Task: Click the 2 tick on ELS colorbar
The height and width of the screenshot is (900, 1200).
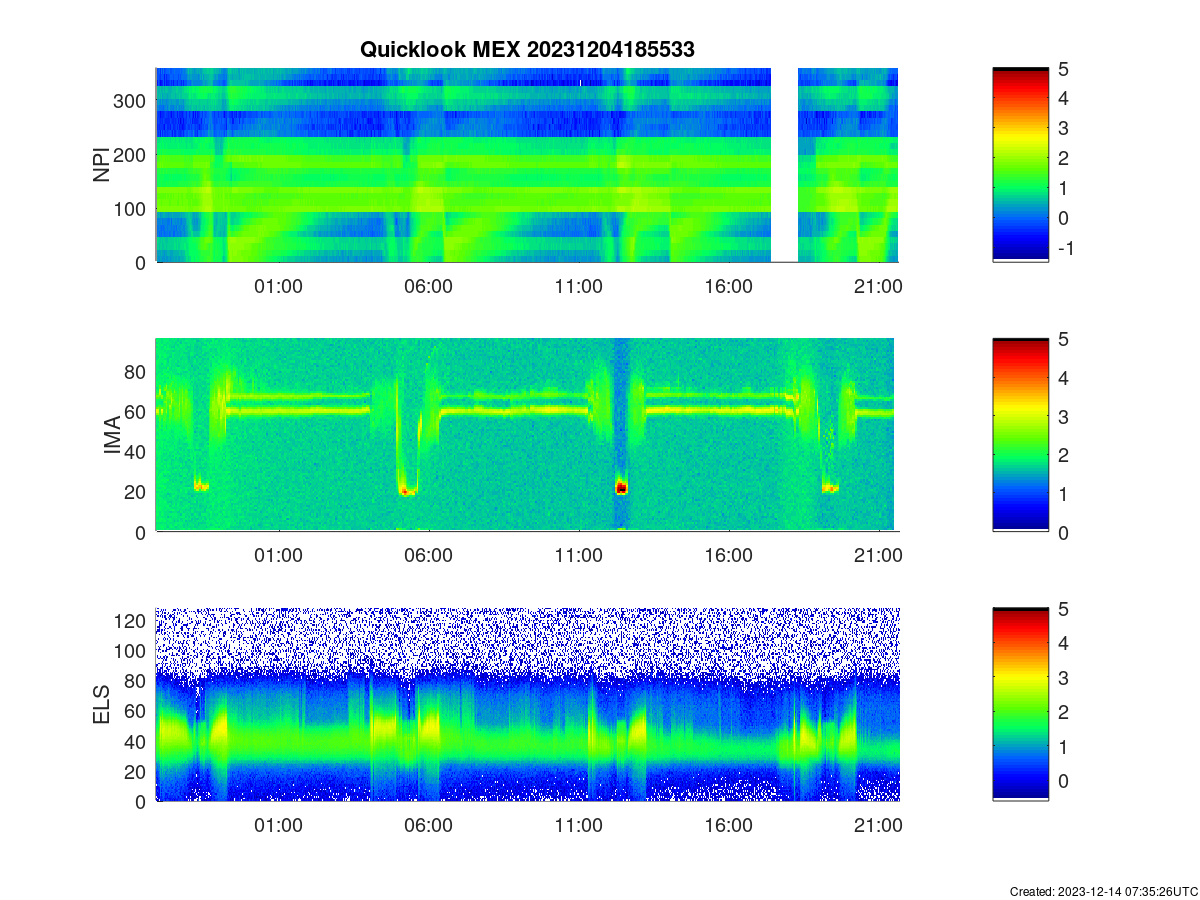Action: click(x=1064, y=712)
